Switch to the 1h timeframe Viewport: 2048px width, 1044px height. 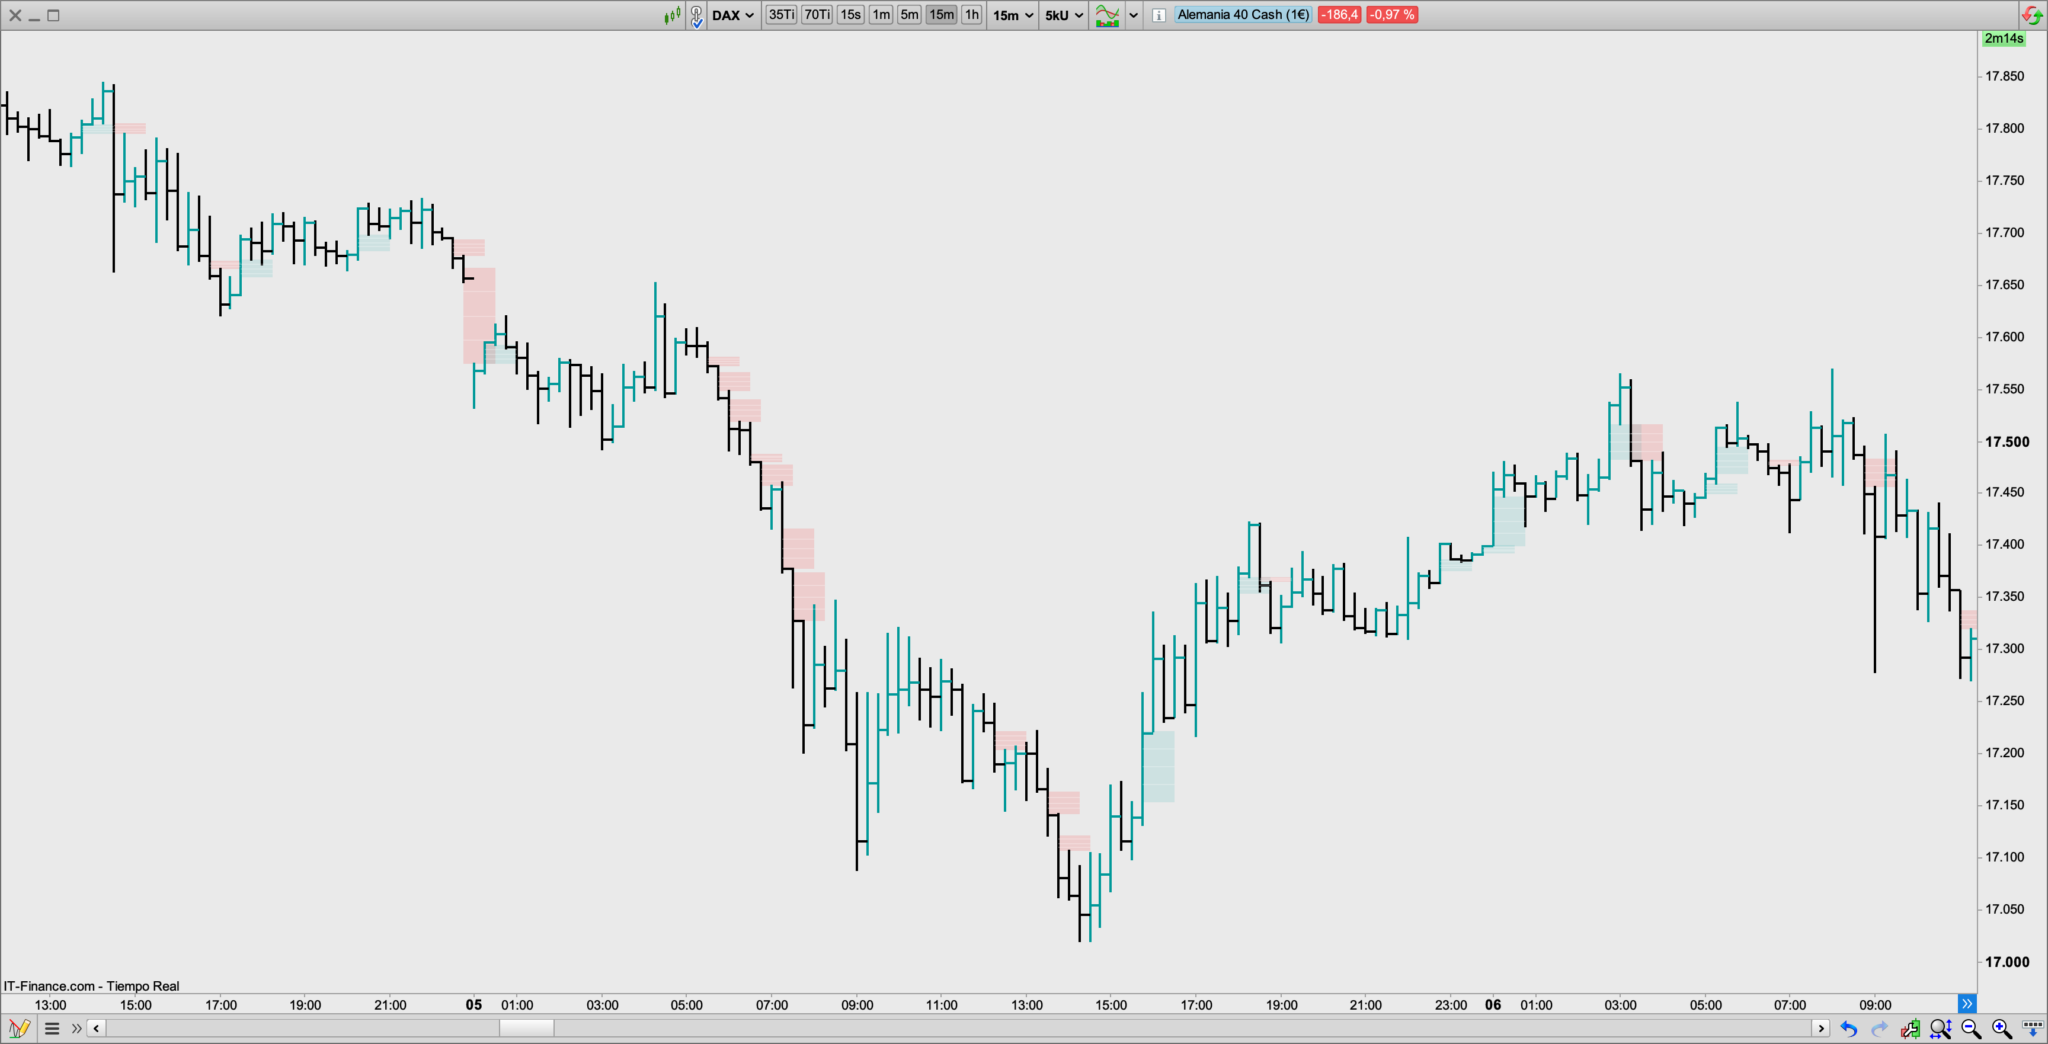(972, 15)
